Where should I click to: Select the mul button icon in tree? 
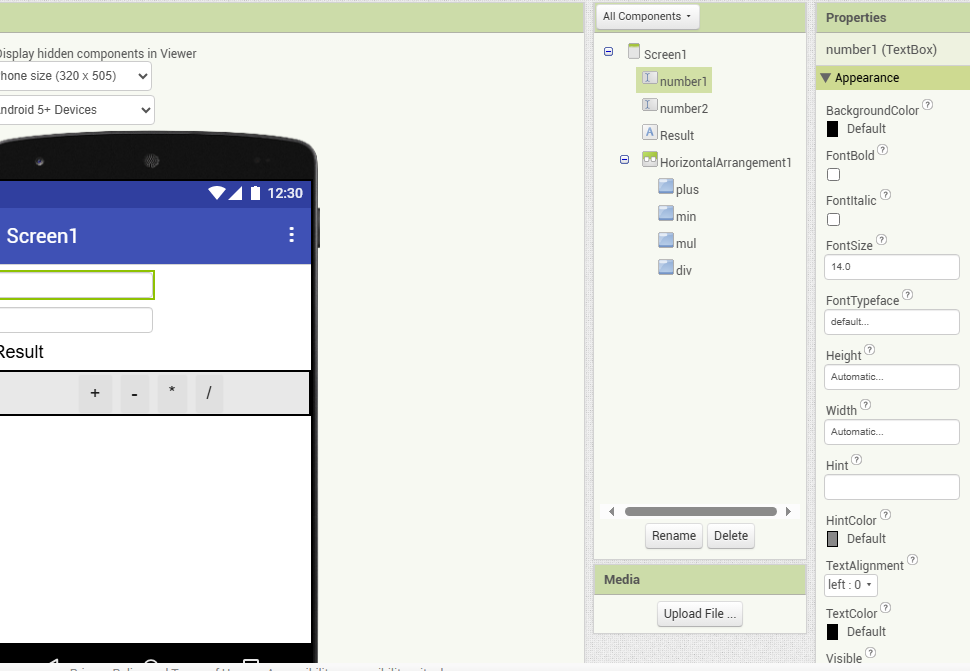666,241
